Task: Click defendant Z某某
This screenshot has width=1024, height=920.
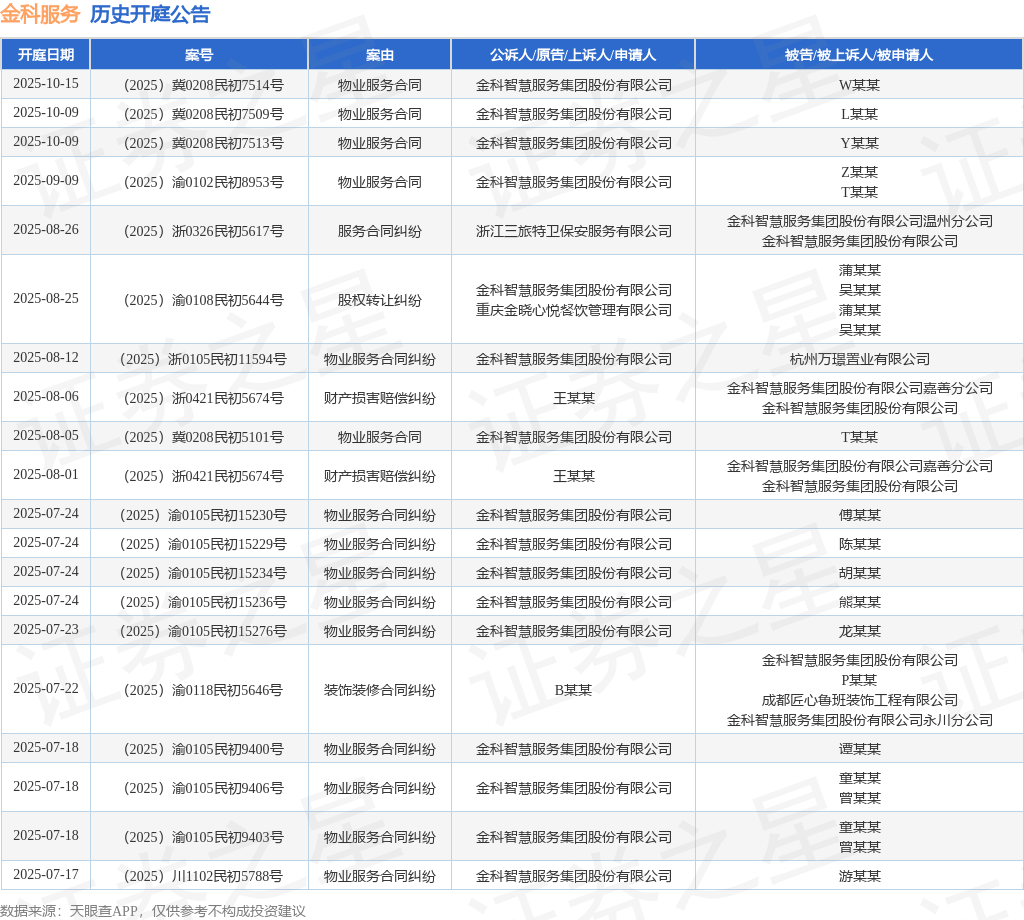Action: coord(859,172)
